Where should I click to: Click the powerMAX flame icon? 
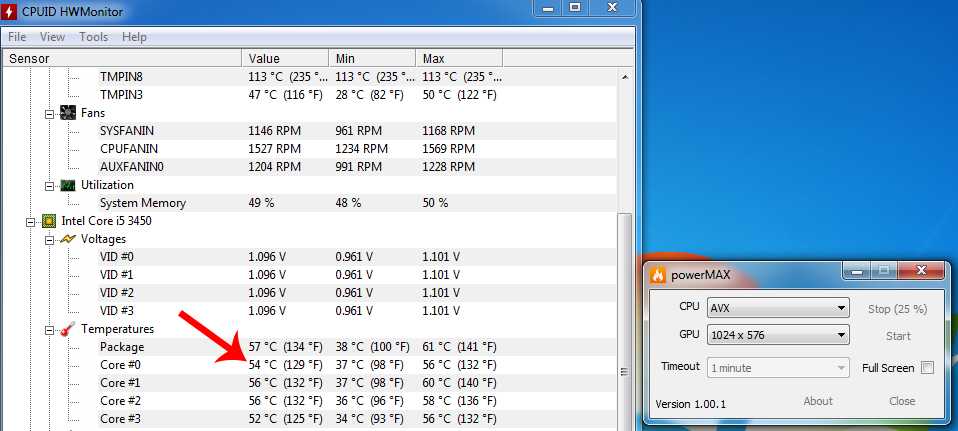(658, 274)
